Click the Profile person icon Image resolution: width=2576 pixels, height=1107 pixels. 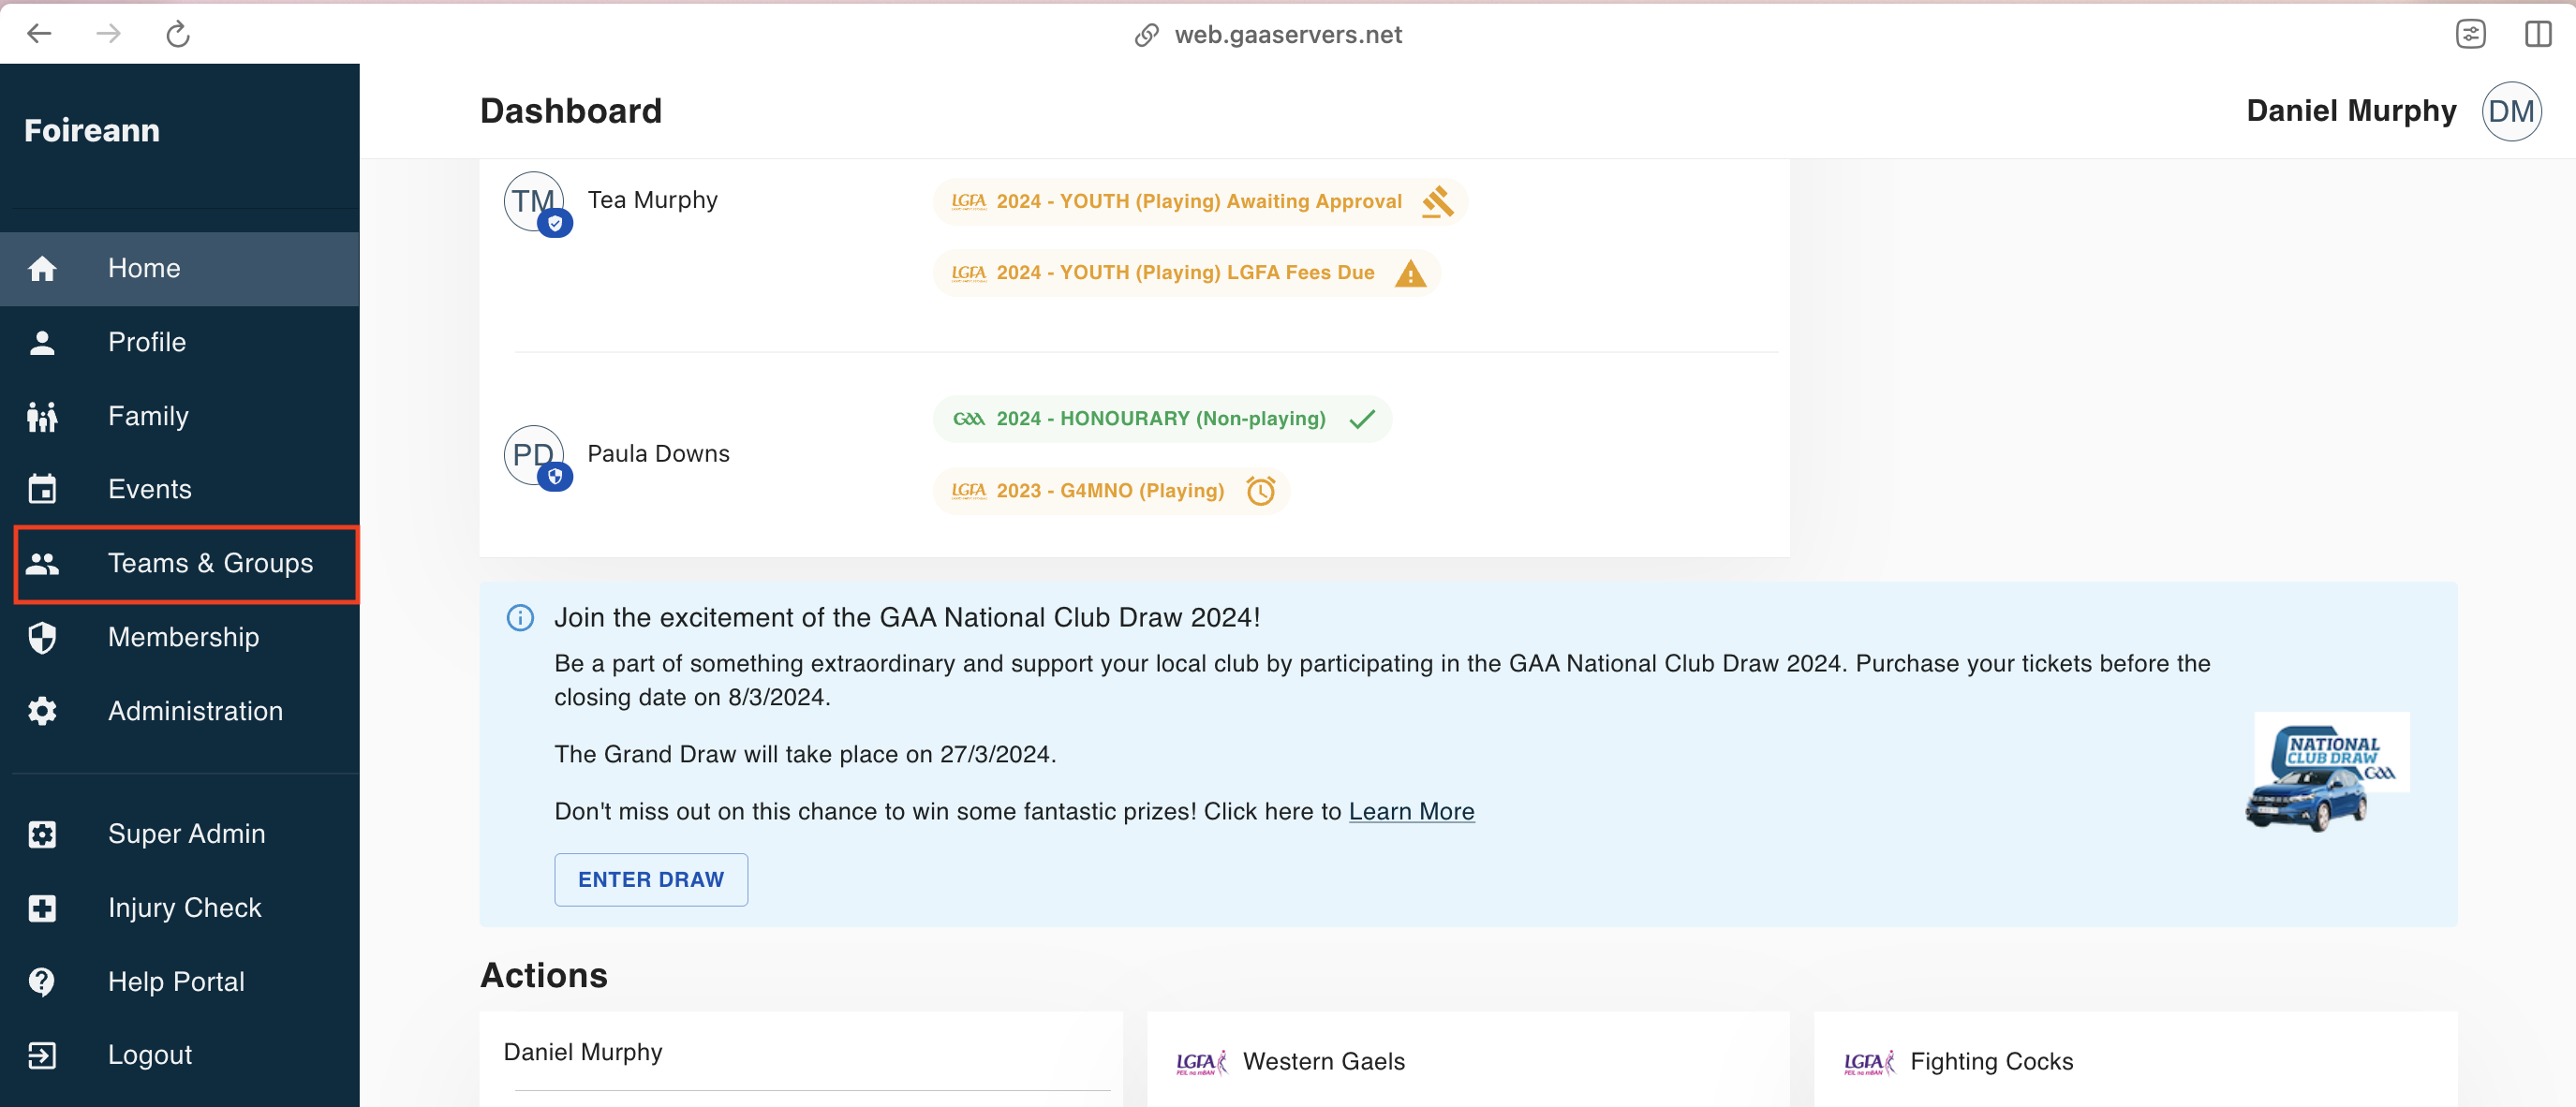[42, 343]
